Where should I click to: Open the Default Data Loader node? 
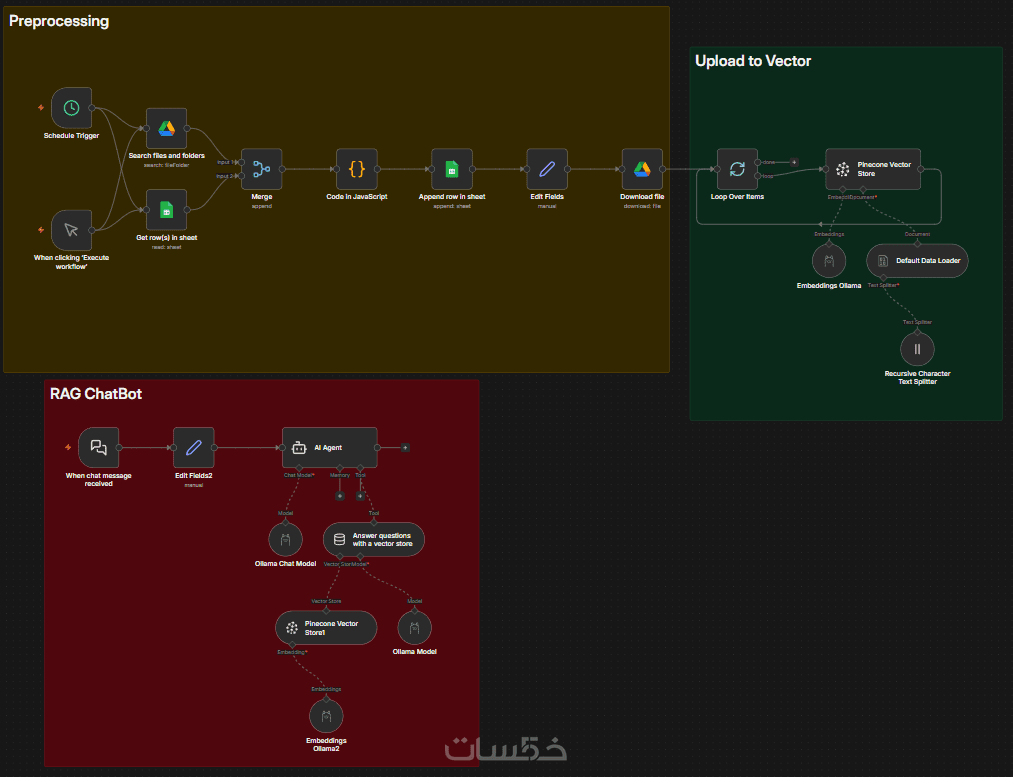917,261
